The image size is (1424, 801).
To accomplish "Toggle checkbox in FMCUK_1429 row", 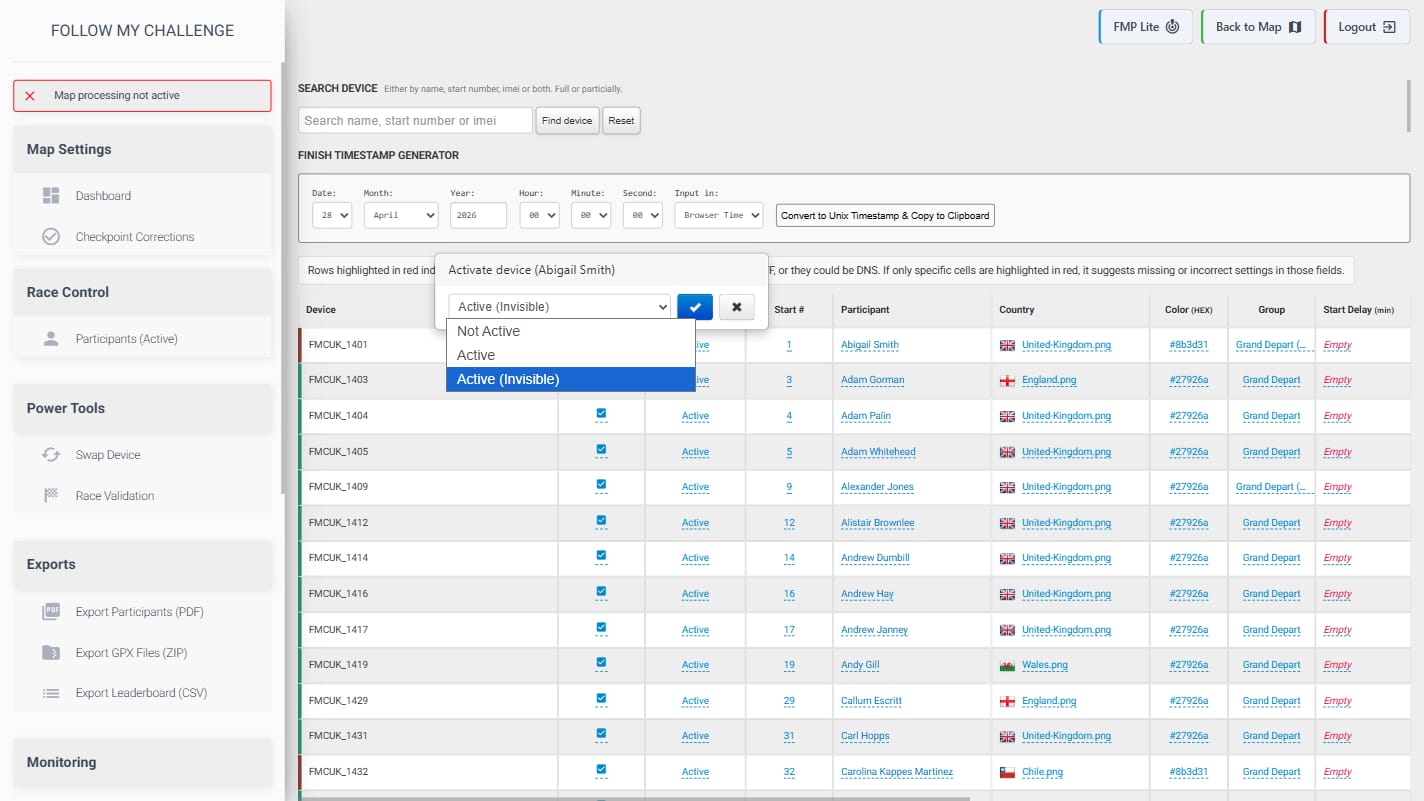I will 601,698.
